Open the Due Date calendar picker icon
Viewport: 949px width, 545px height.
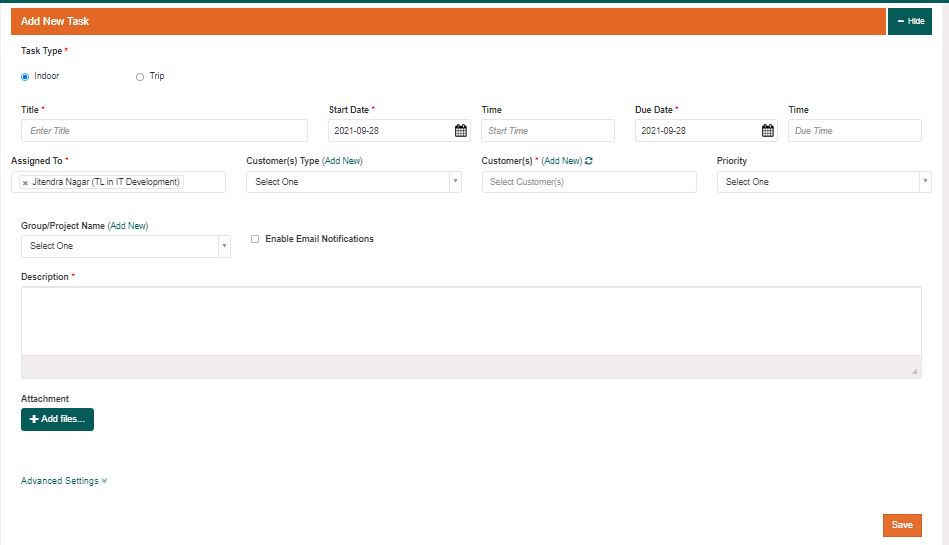point(767,131)
